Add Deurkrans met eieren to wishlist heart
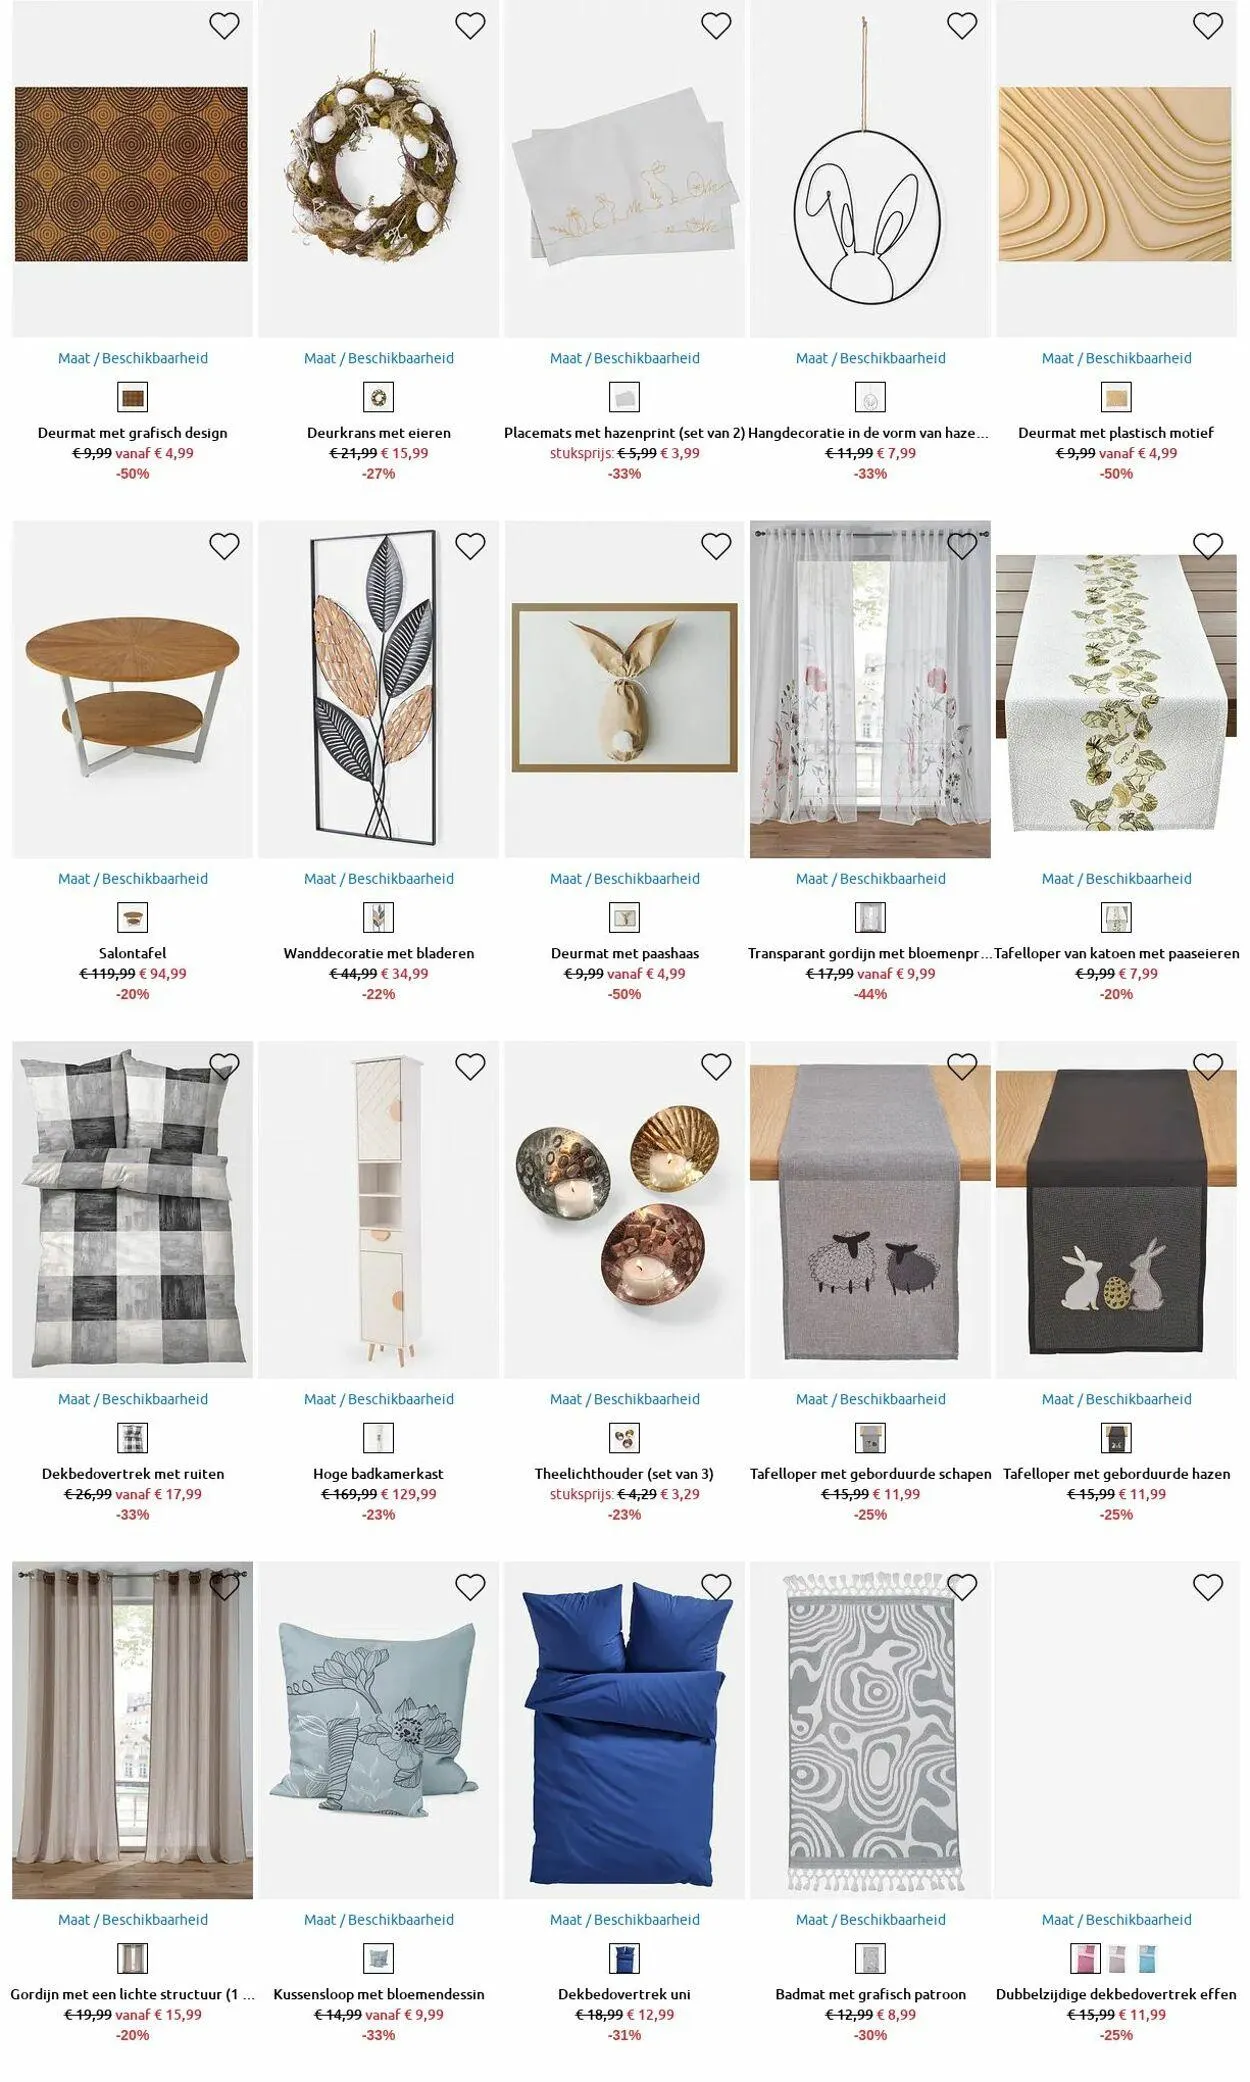Screen dimensions: 1250x2082 470,25
